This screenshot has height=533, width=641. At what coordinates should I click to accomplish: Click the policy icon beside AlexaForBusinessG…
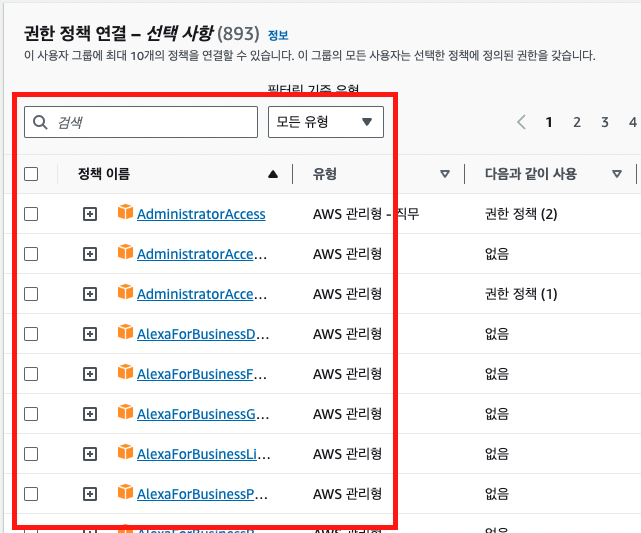[125, 412]
